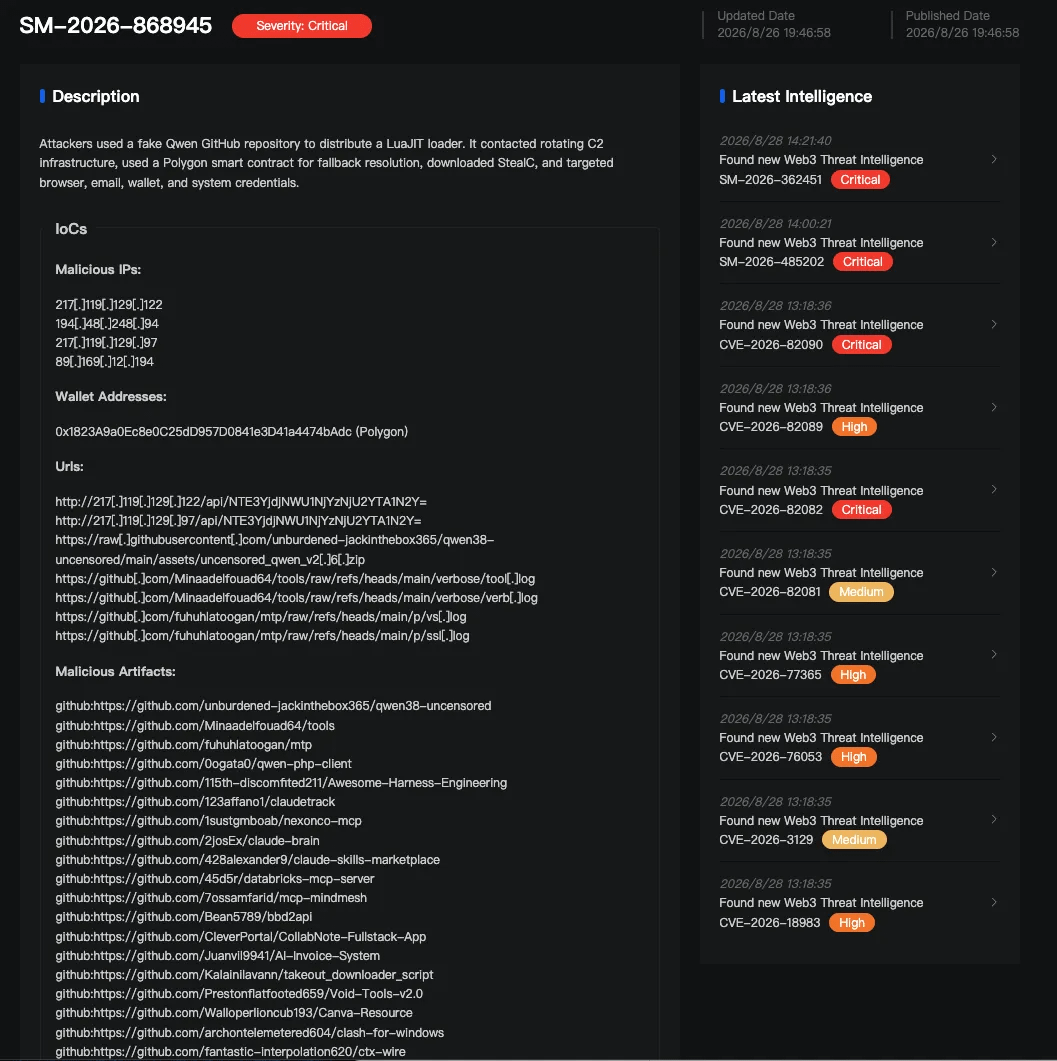Viewport: 1057px width, 1061px height.
Task: Click artifact fuhuhlatoogan/mtp
Action: coord(183,744)
